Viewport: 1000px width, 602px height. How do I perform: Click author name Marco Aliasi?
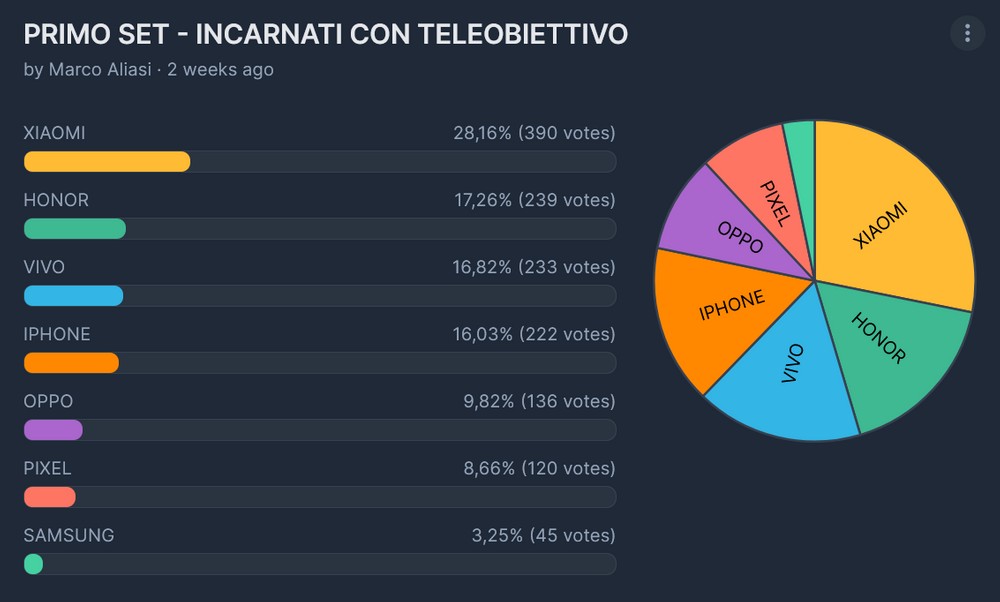(x=102, y=70)
